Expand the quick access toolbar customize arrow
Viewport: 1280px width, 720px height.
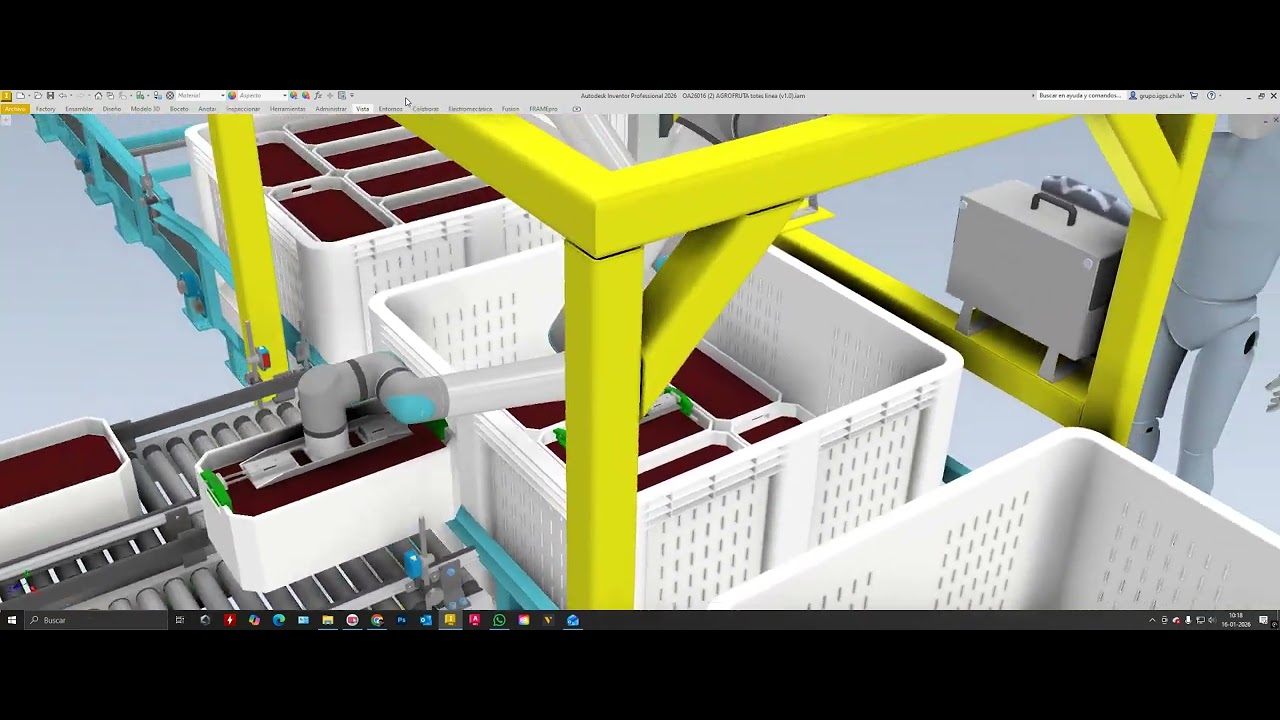(x=352, y=96)
